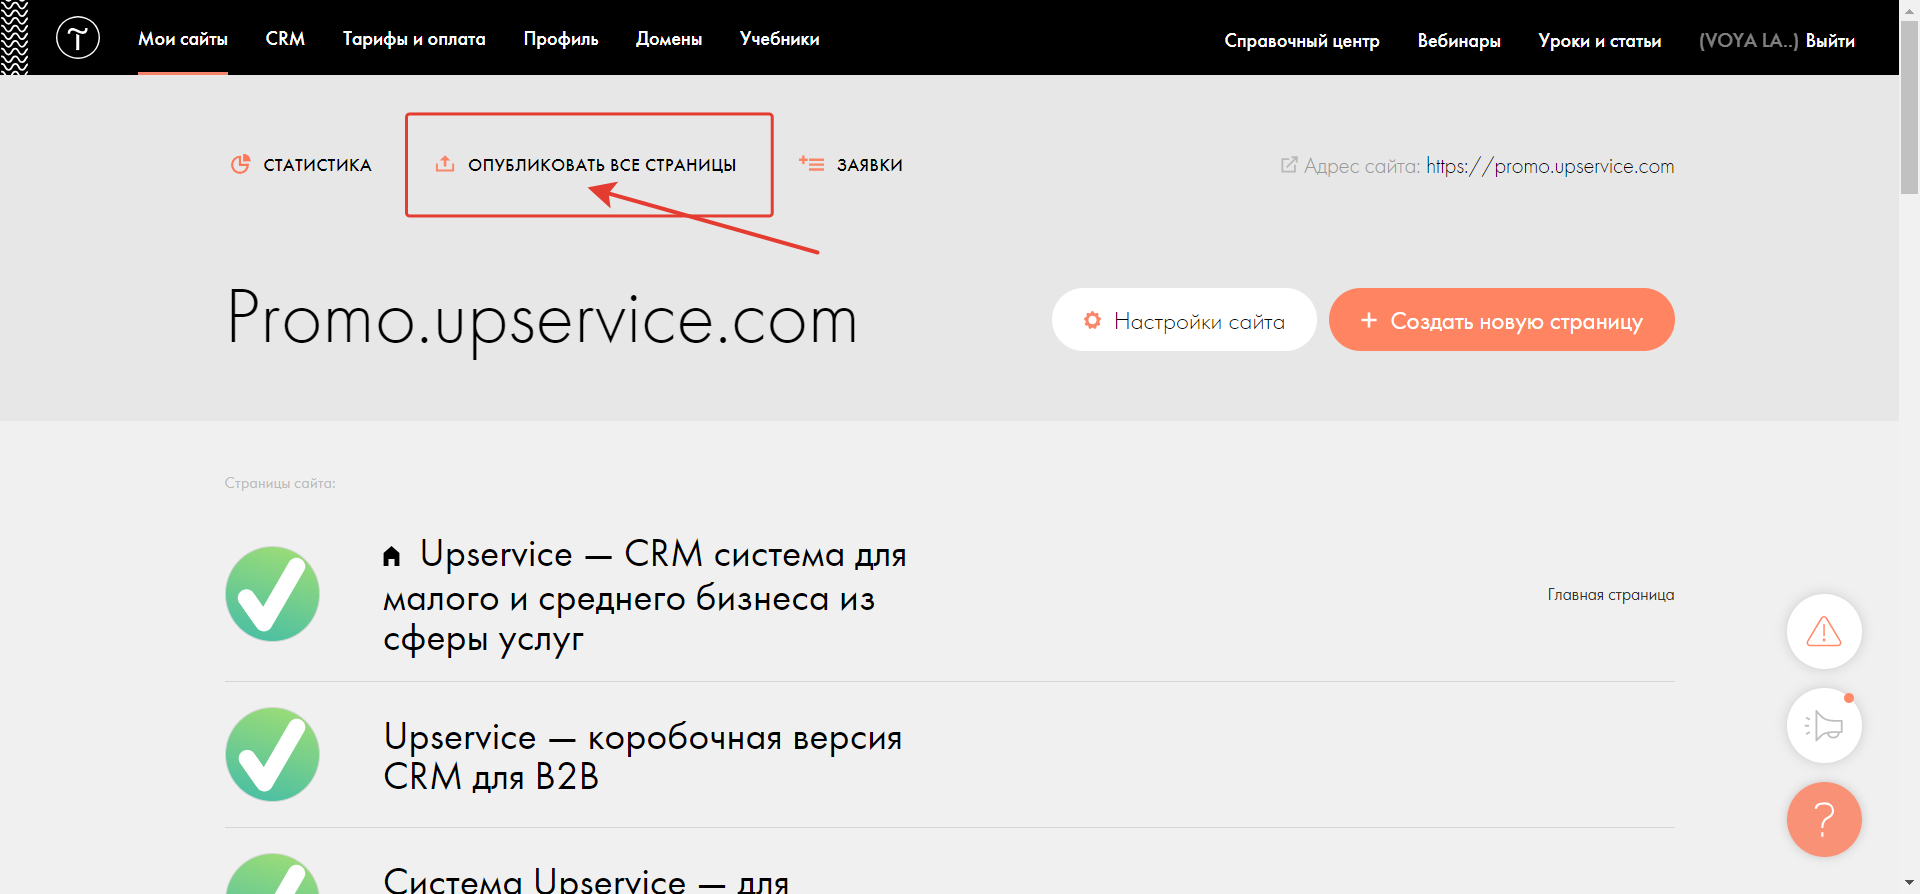Open the Учебники menu item
This screenshot has height=894, width=1920.
[x=780, y=39]
